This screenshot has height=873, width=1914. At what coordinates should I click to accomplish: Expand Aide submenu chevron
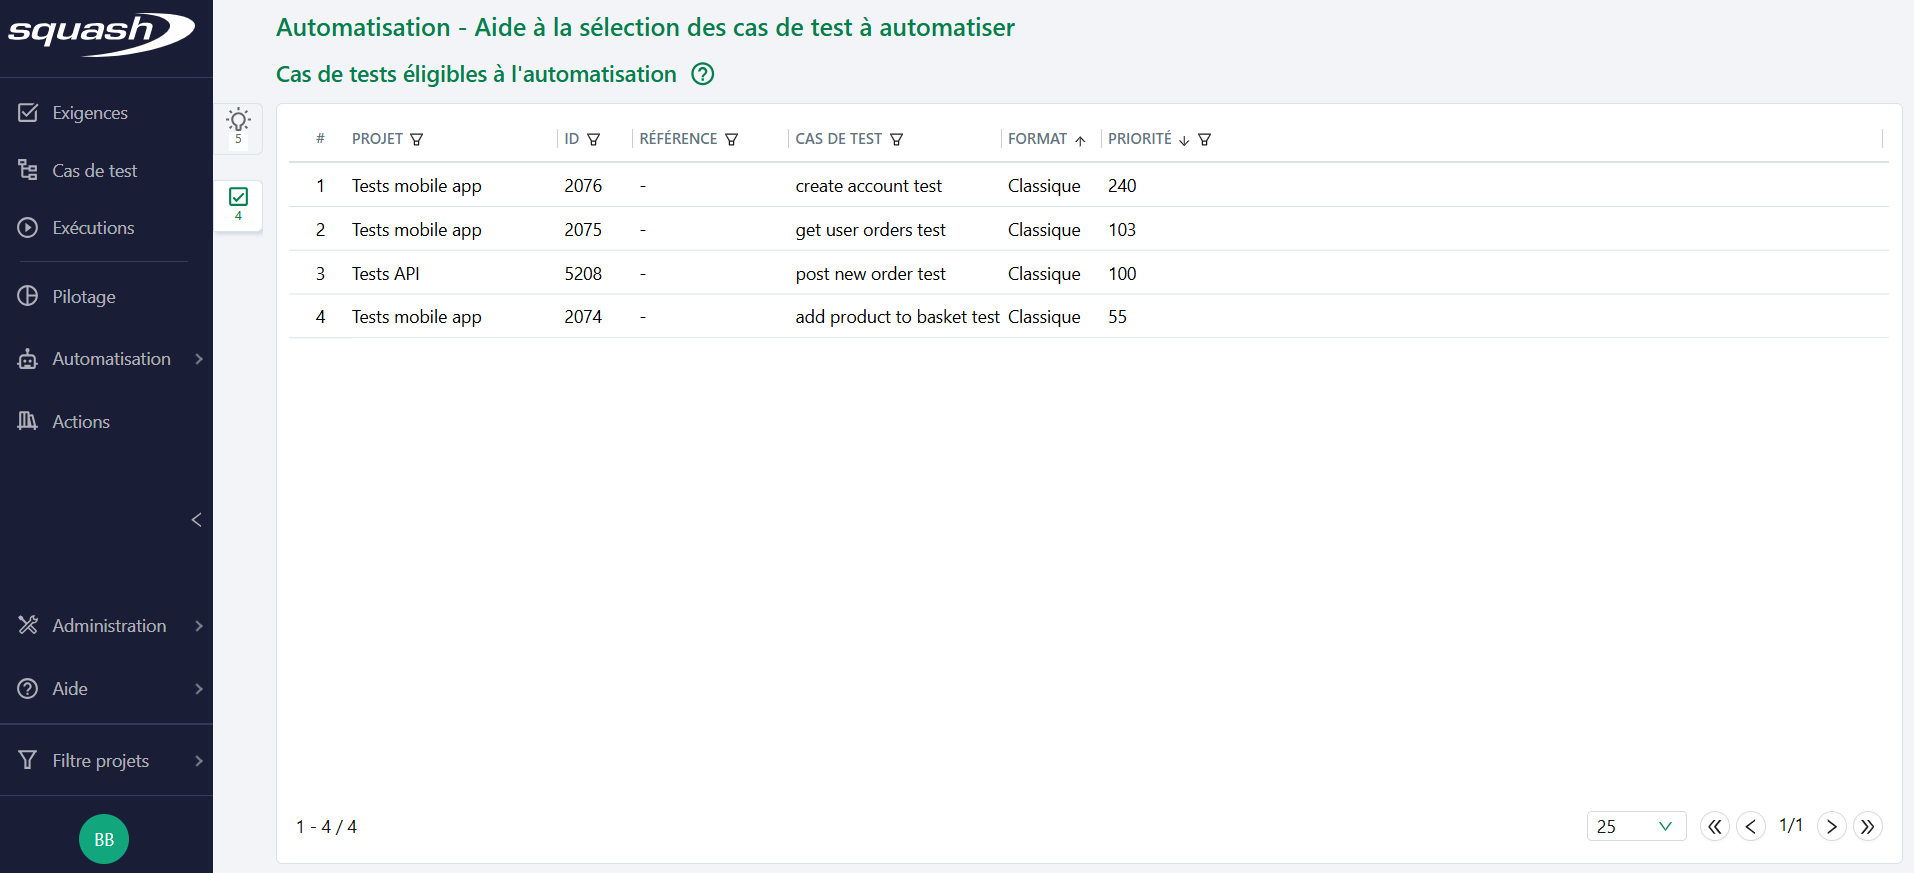click(199, 689)
